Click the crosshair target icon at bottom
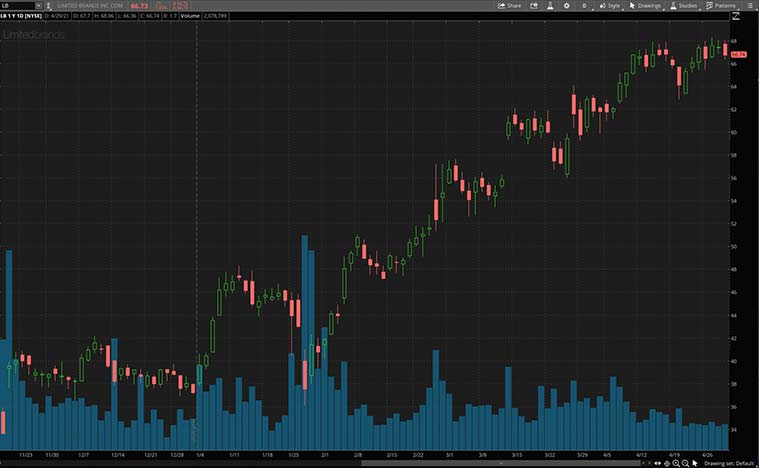The height and width of the screenshot is (468, 759). pyautogui.click(x=667, y=463)
